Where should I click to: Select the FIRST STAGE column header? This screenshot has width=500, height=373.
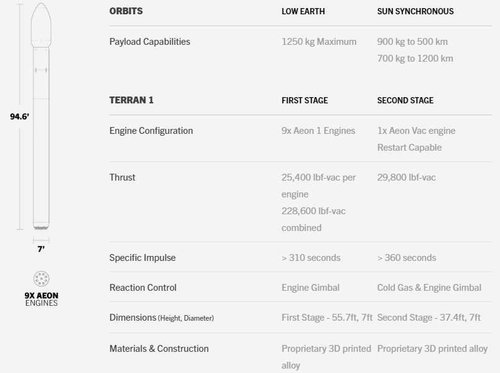[x=305, y=100]
